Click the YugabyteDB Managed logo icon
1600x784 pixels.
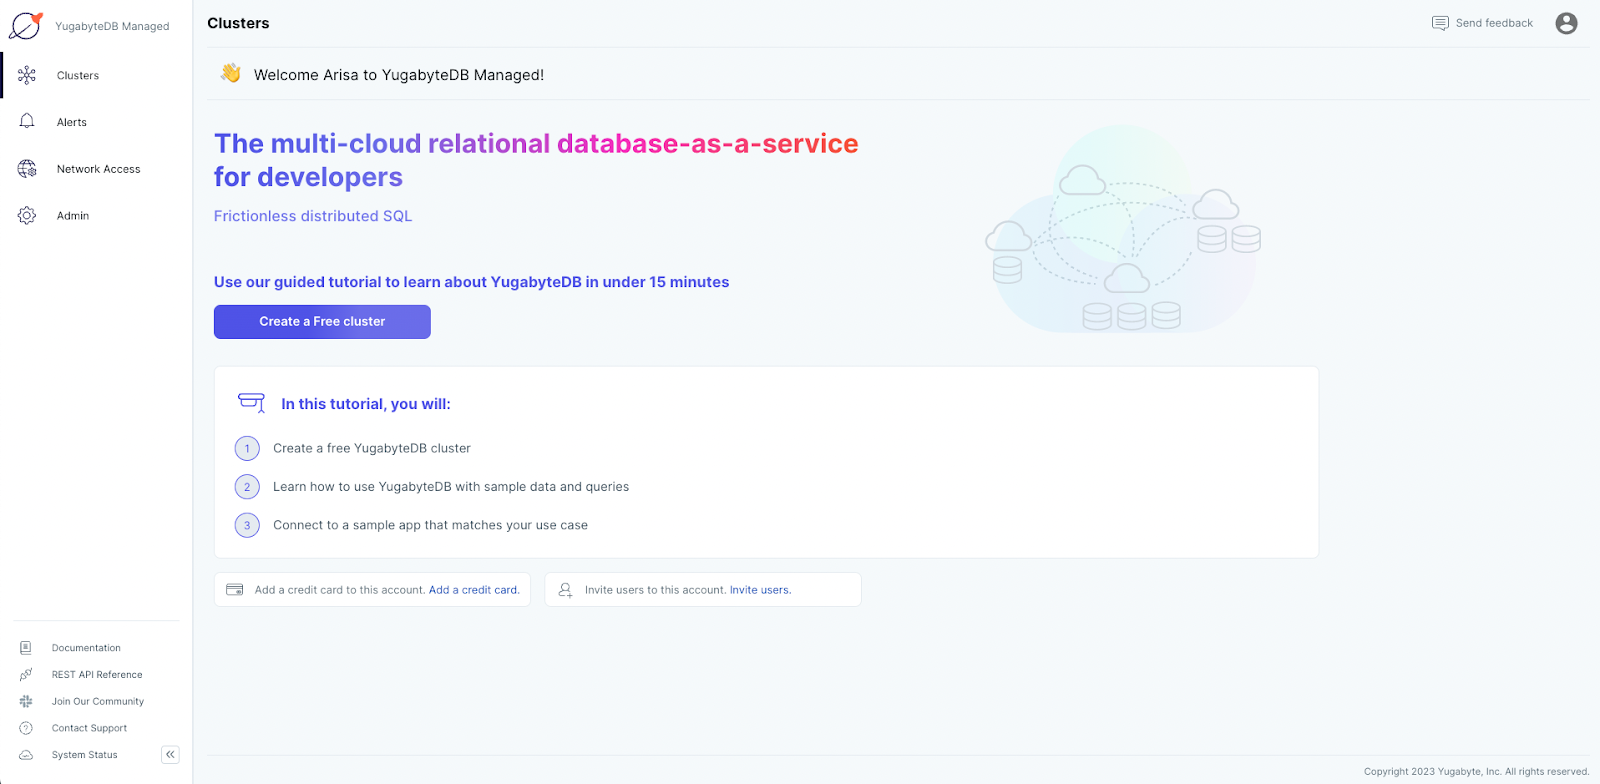(x=25, y=26)
